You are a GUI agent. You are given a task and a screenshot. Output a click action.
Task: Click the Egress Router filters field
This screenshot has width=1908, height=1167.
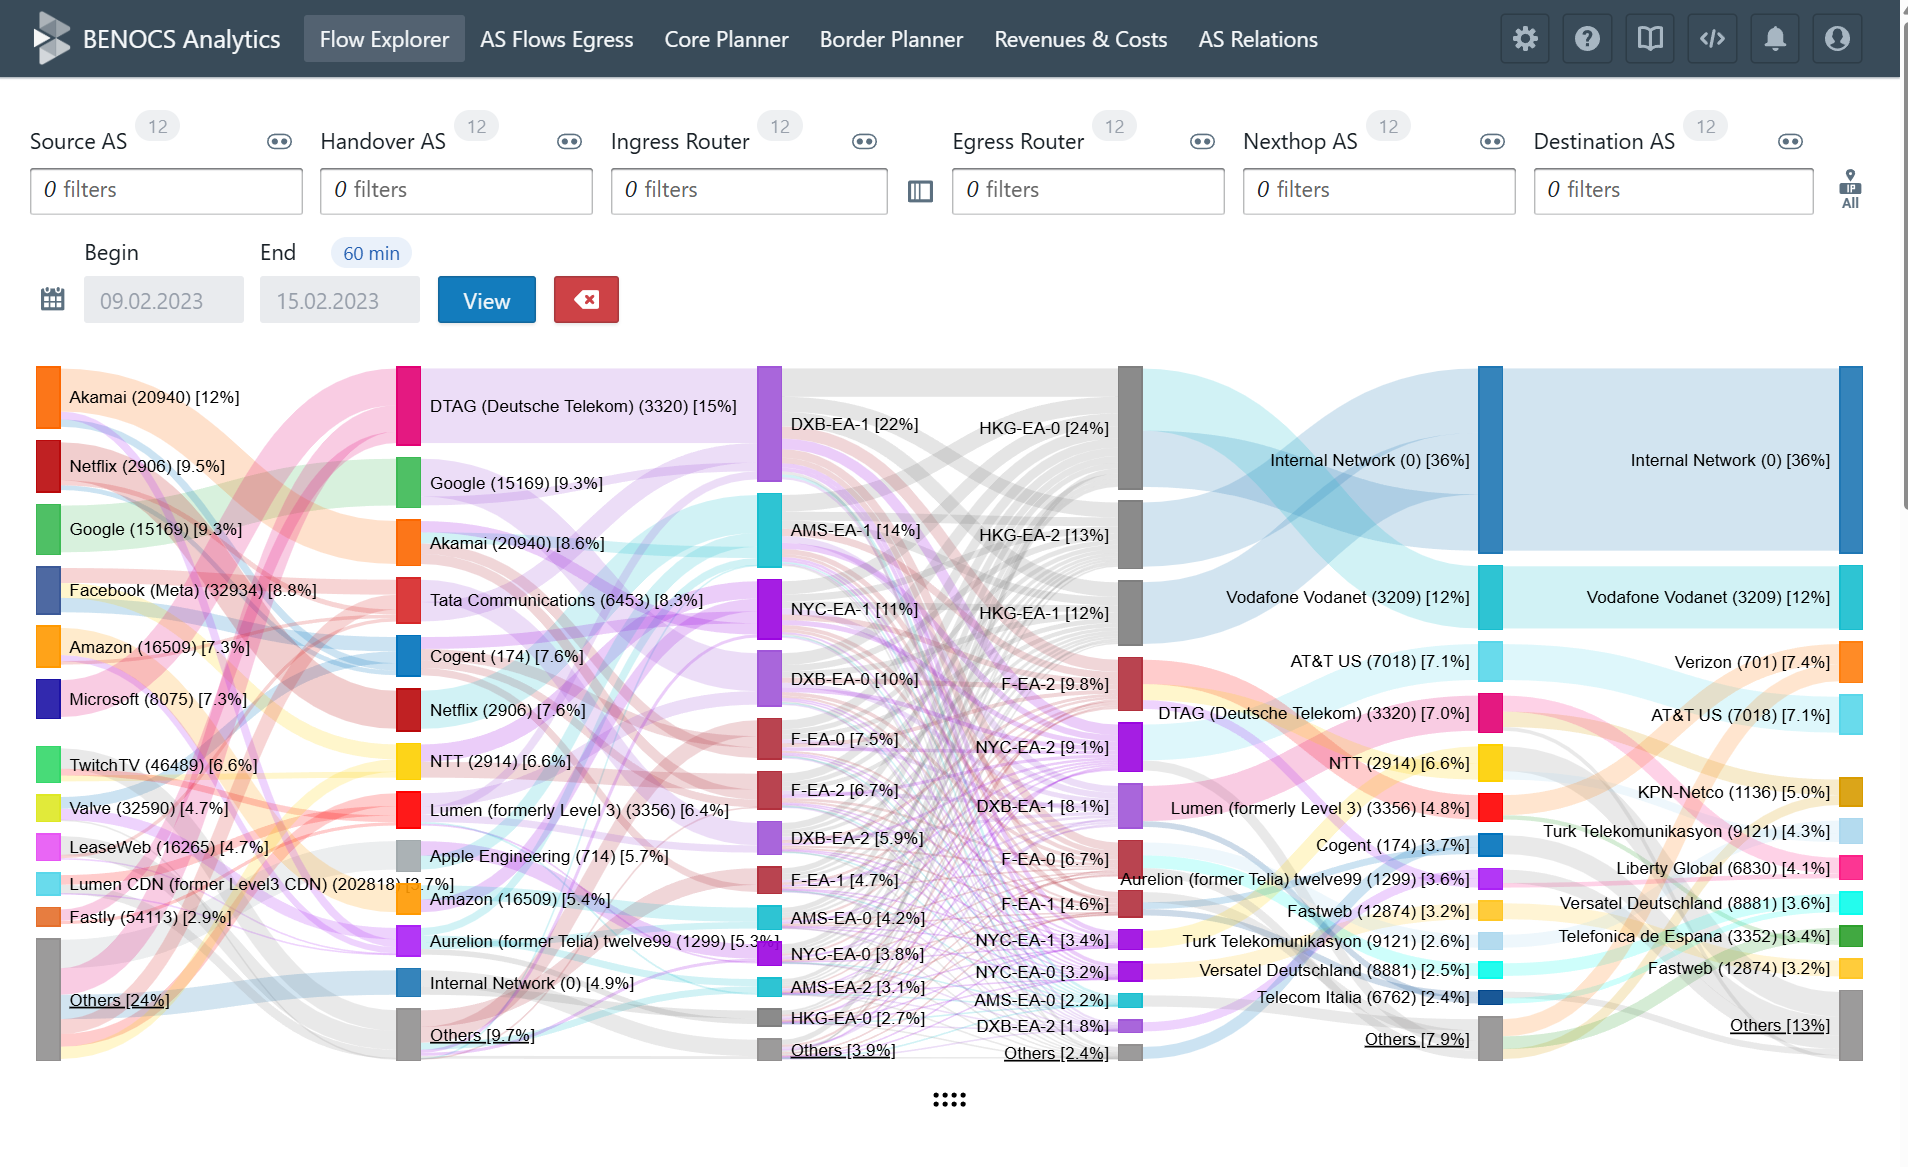tap(1088, 190)
